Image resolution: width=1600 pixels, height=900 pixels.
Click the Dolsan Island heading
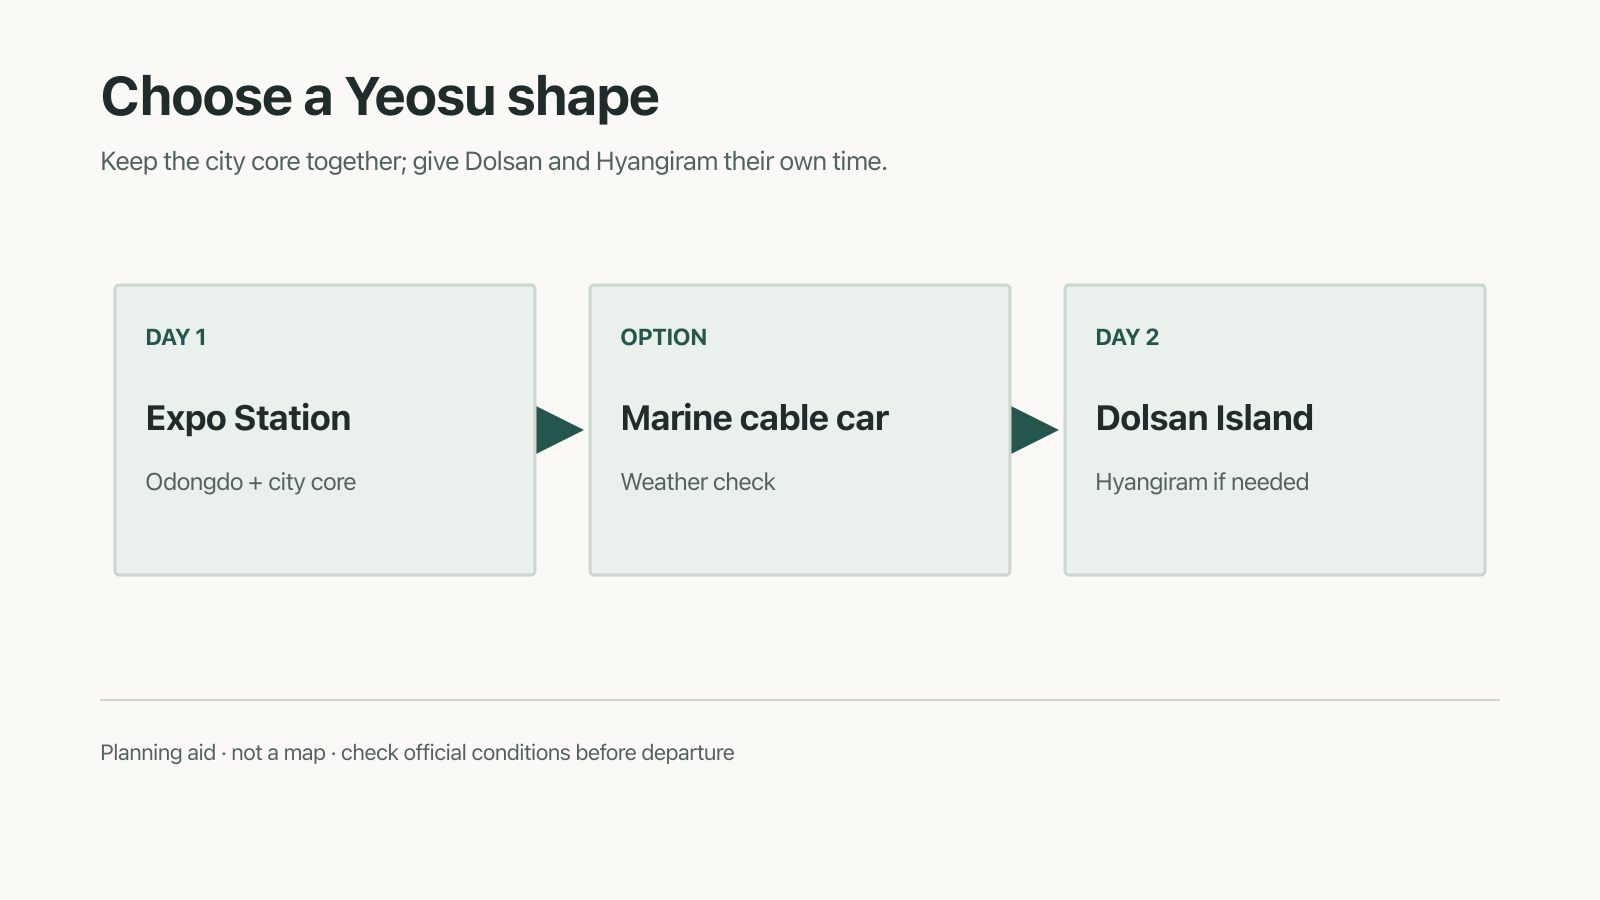point(1204,418)
